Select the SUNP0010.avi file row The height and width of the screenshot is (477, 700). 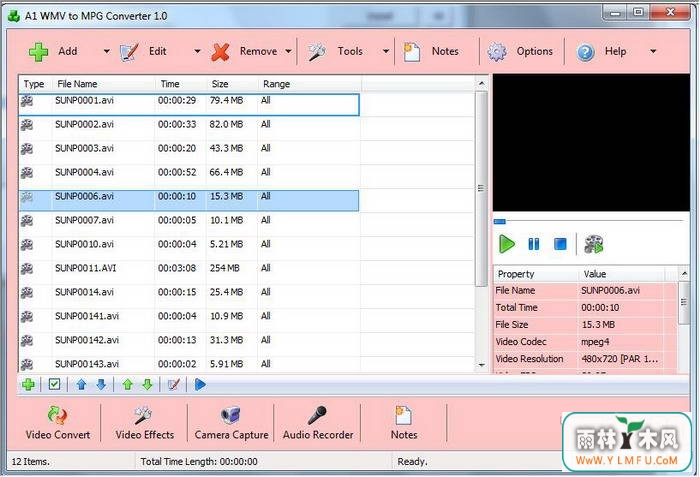189,249
